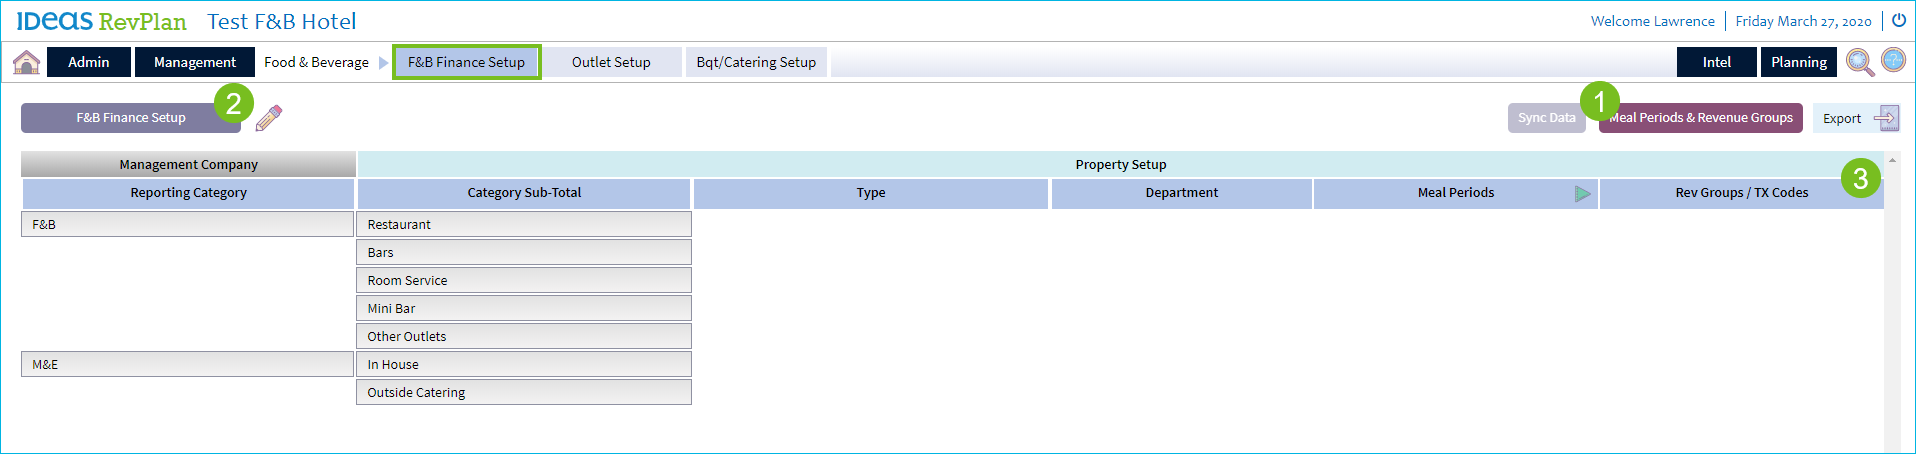
Task: Go to the Home page icon
Action: click(x=26, y=62)
